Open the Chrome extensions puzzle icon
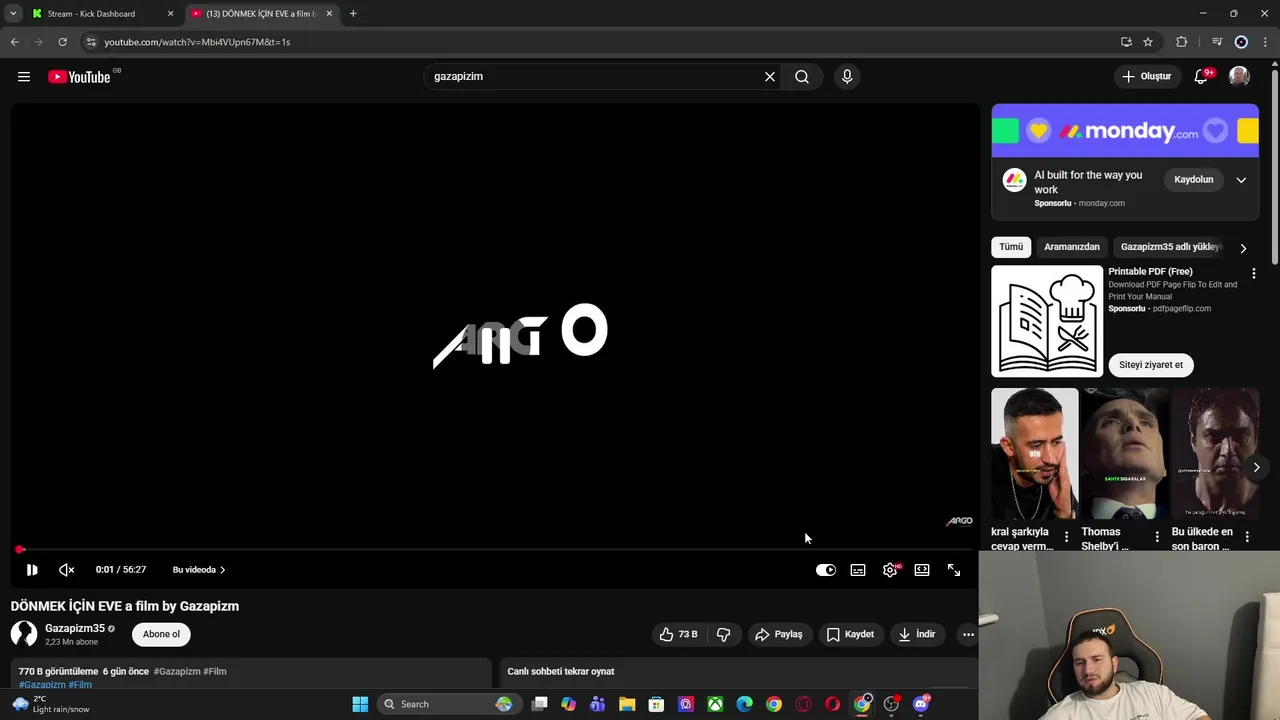Image resolution: width=1280 pixels, height=720 pixels. click(1182, 42)
